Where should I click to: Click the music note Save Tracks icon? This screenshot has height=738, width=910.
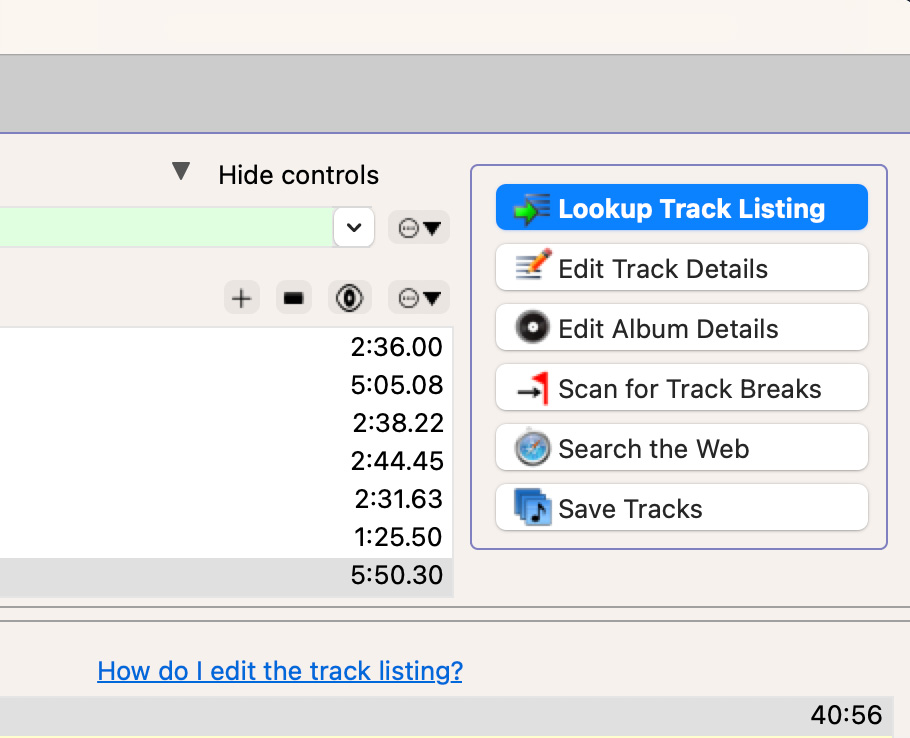533,507
